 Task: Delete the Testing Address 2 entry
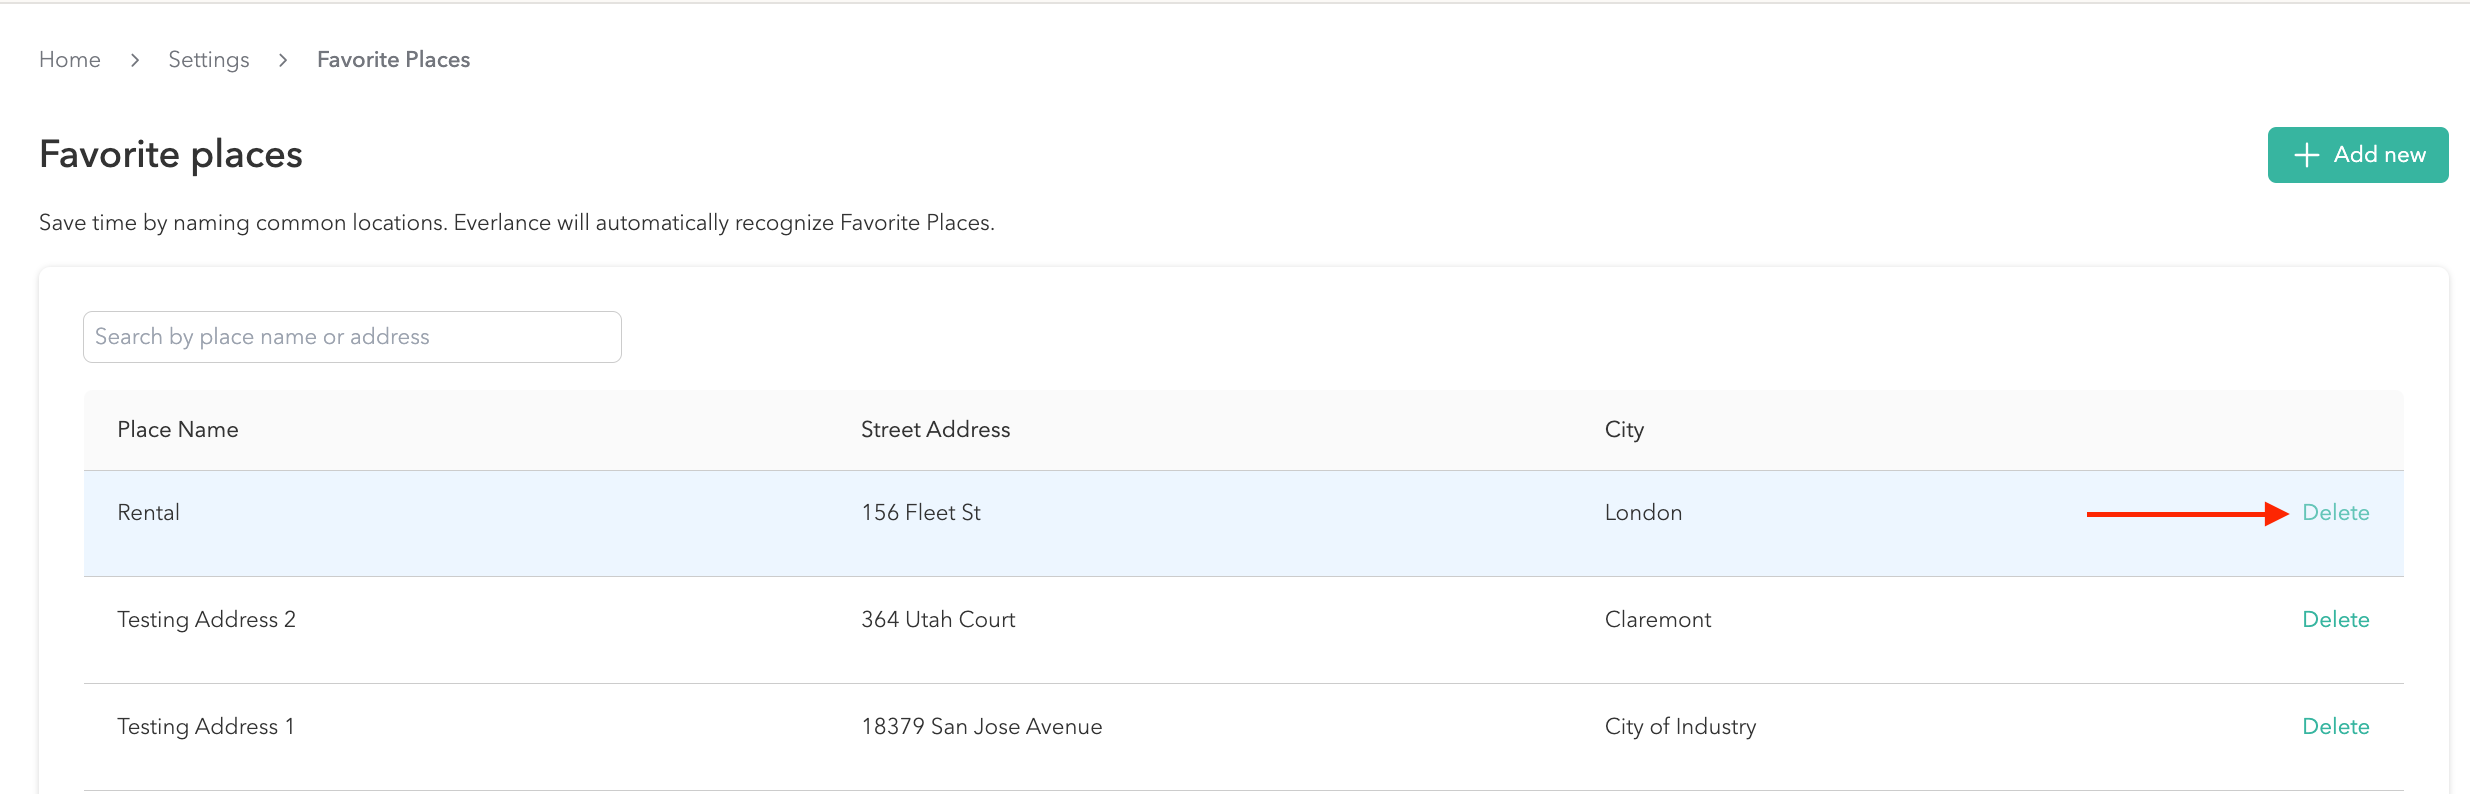2336,619
